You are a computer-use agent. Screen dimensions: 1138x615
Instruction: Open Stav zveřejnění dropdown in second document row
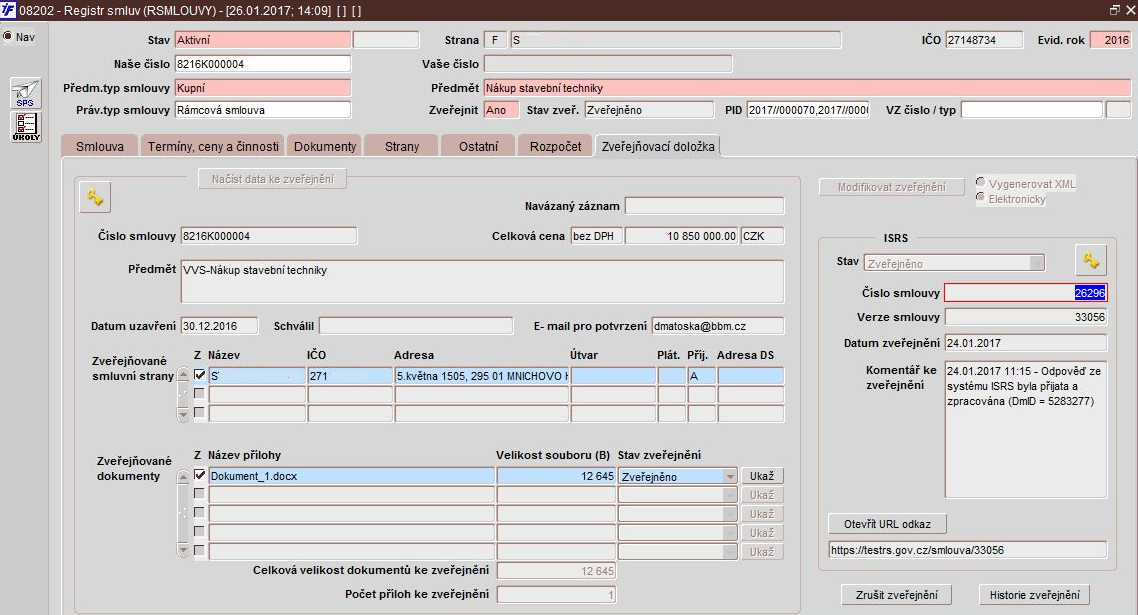[x=729, y=495]
